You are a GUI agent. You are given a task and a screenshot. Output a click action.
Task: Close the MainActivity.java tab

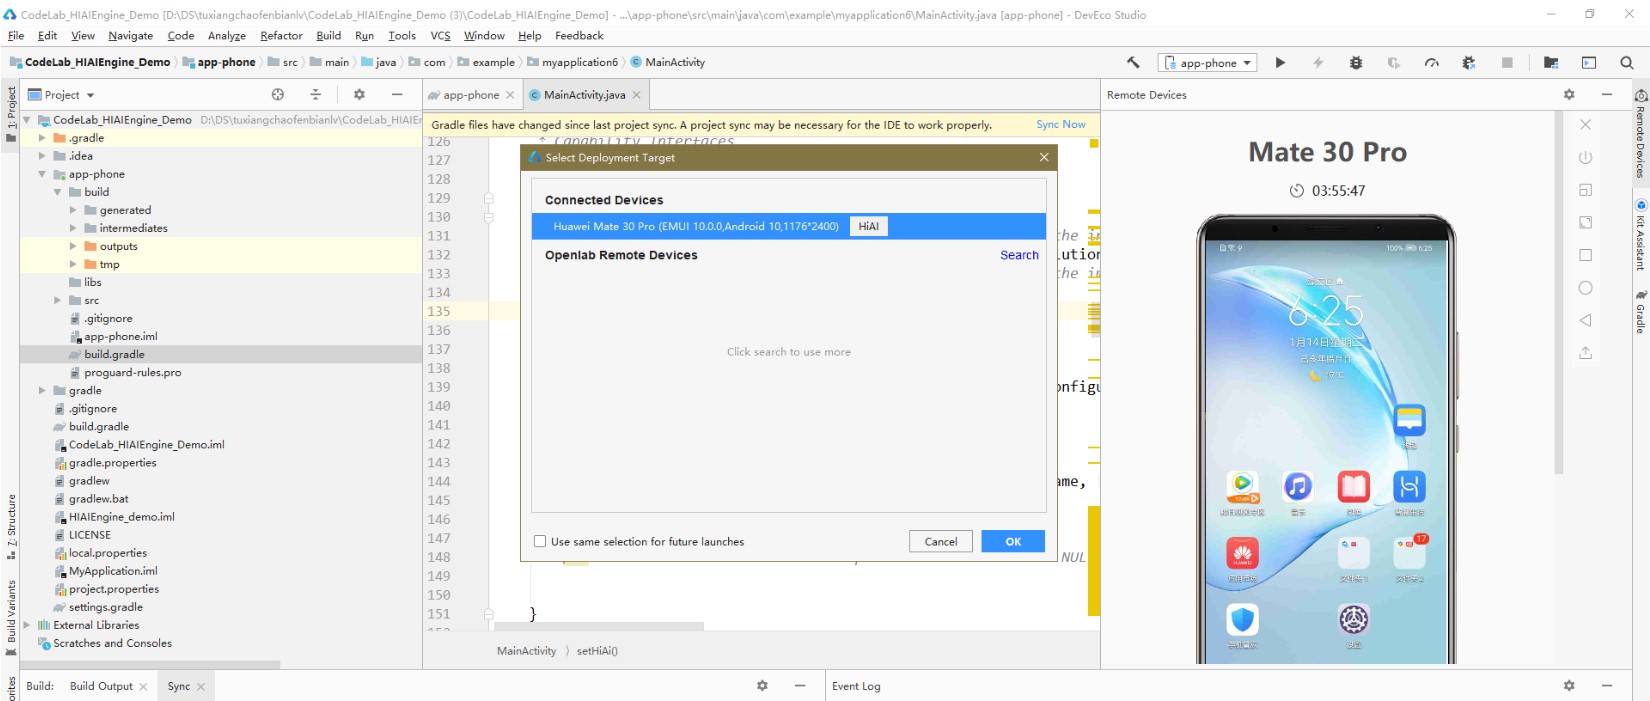click(x=636, y=95)
